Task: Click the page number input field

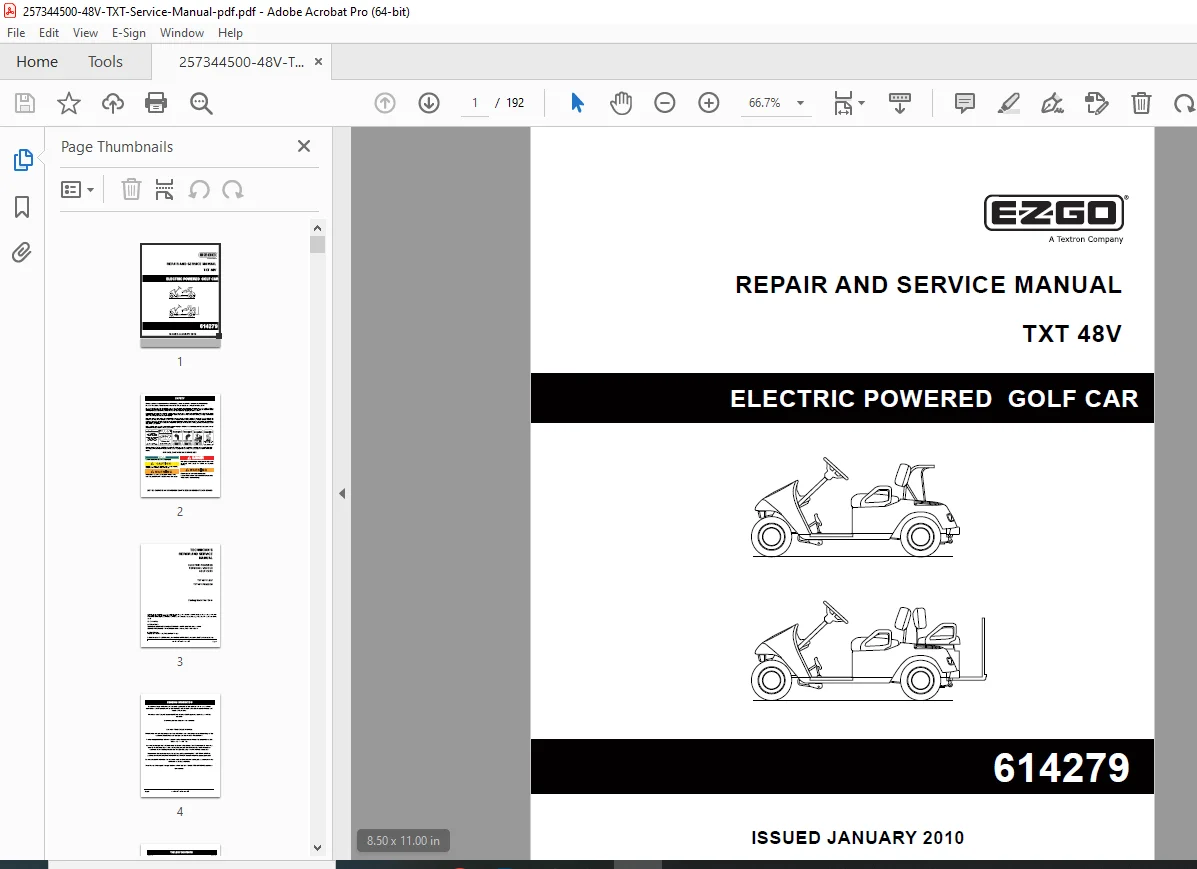Action: (475, 103)
